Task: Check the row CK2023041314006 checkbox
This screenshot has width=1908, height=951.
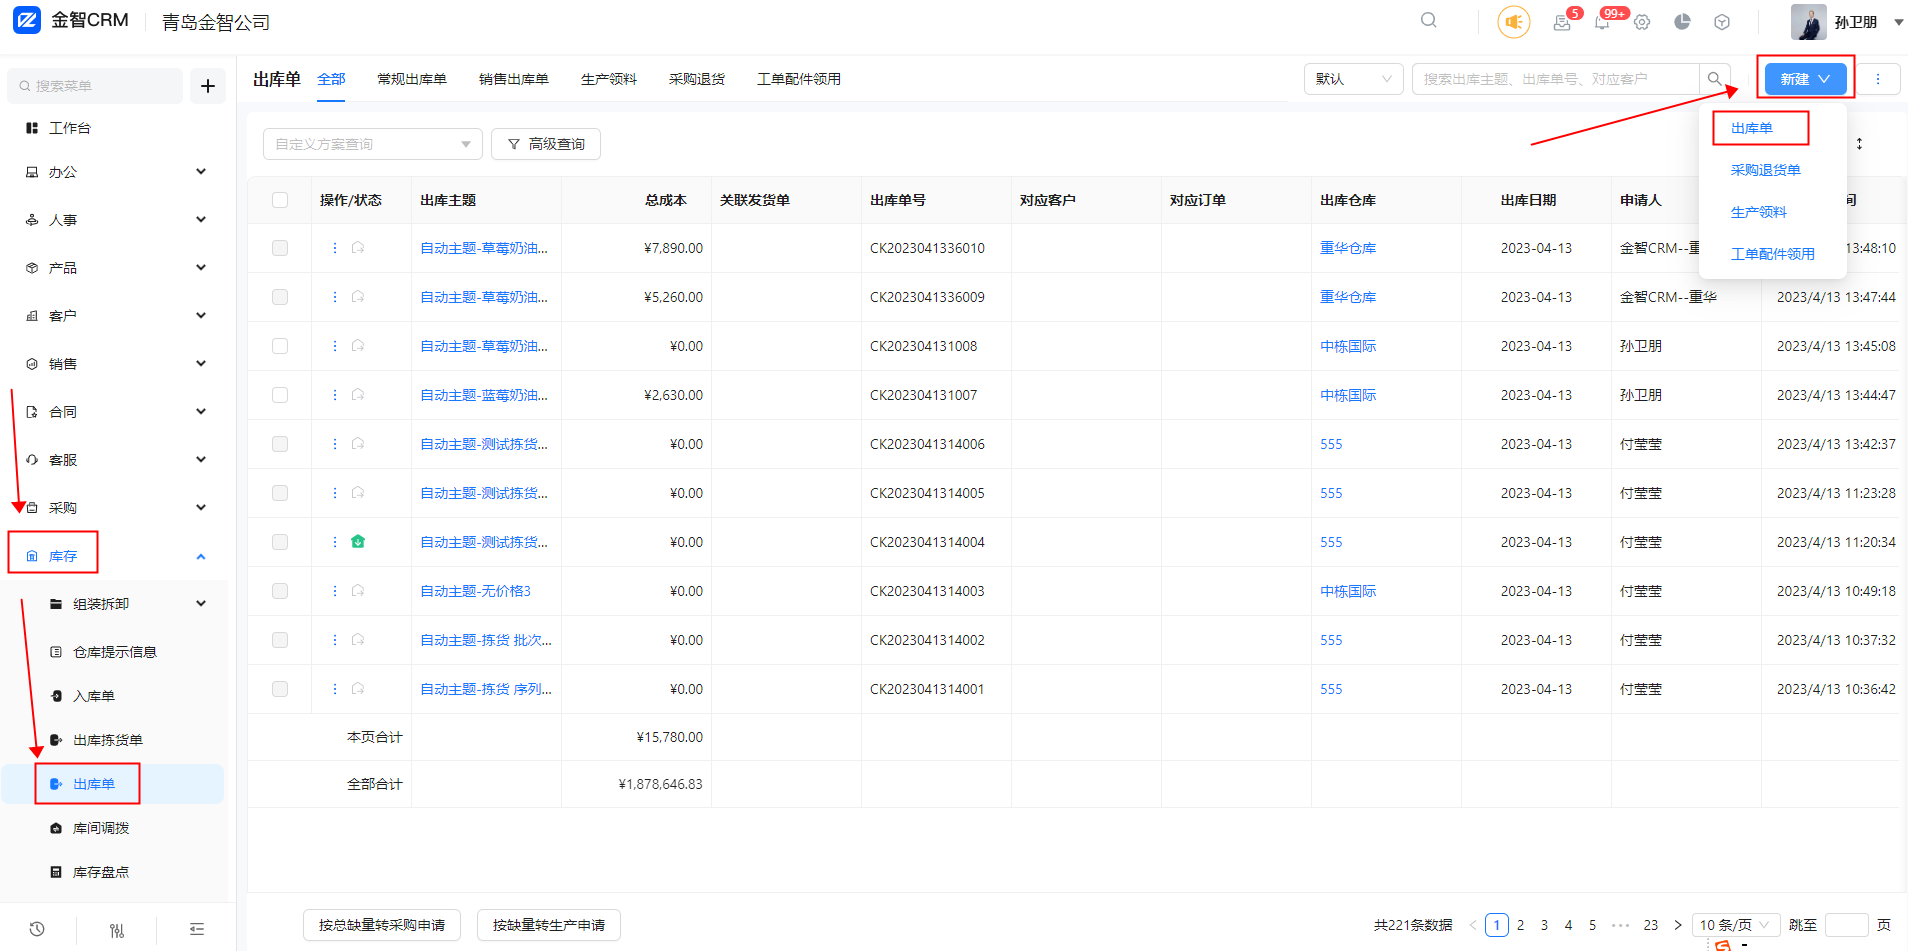Action: point(280,444)
